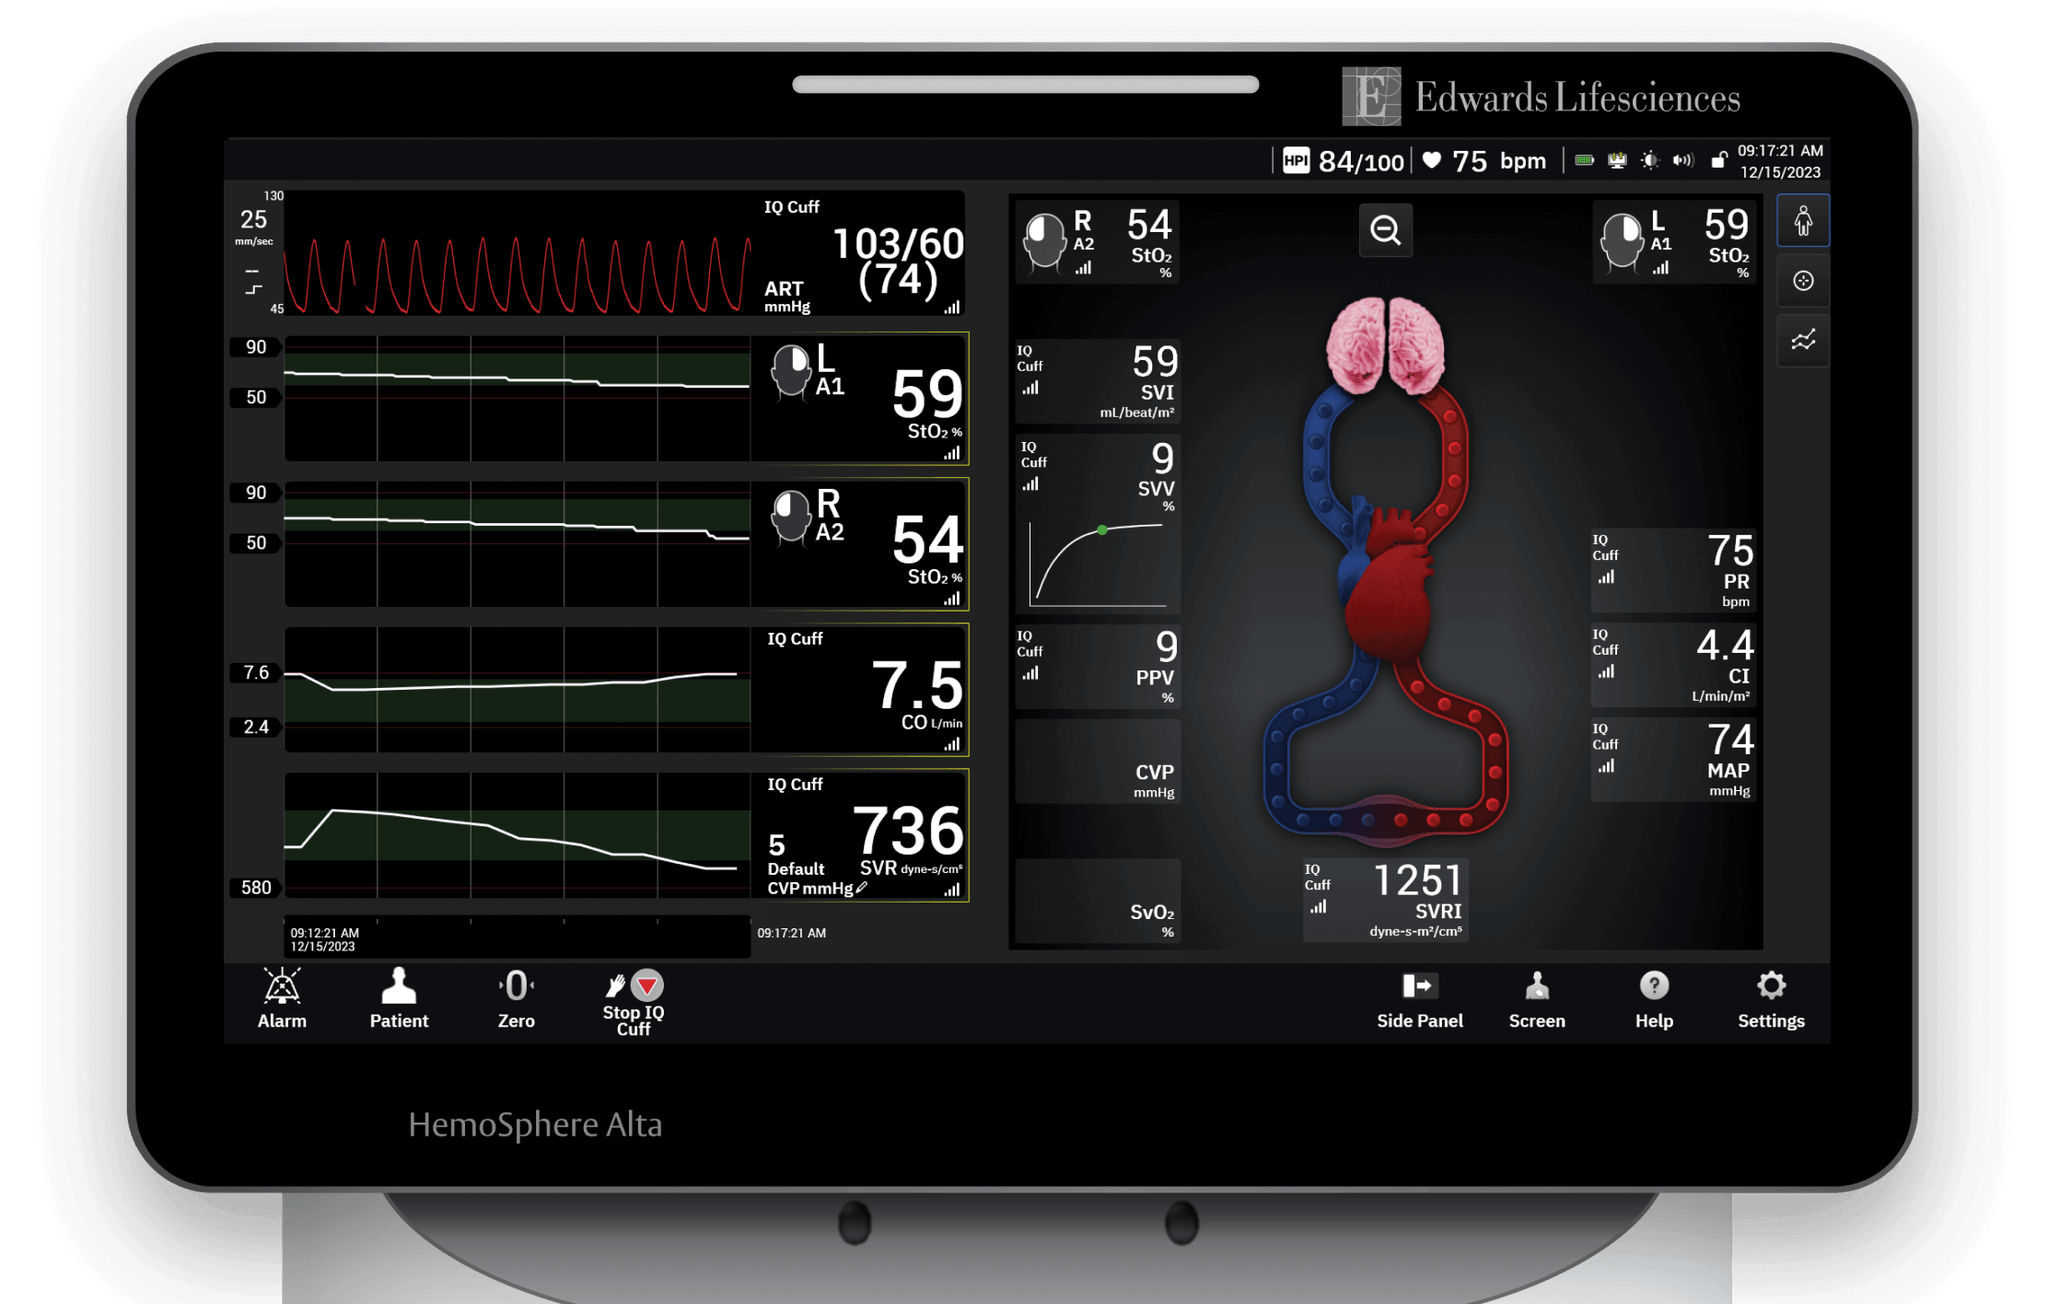Tap the 130 upper scale on ART waveform
This screenshot has height=1304, width=2048.
(273, 196)
